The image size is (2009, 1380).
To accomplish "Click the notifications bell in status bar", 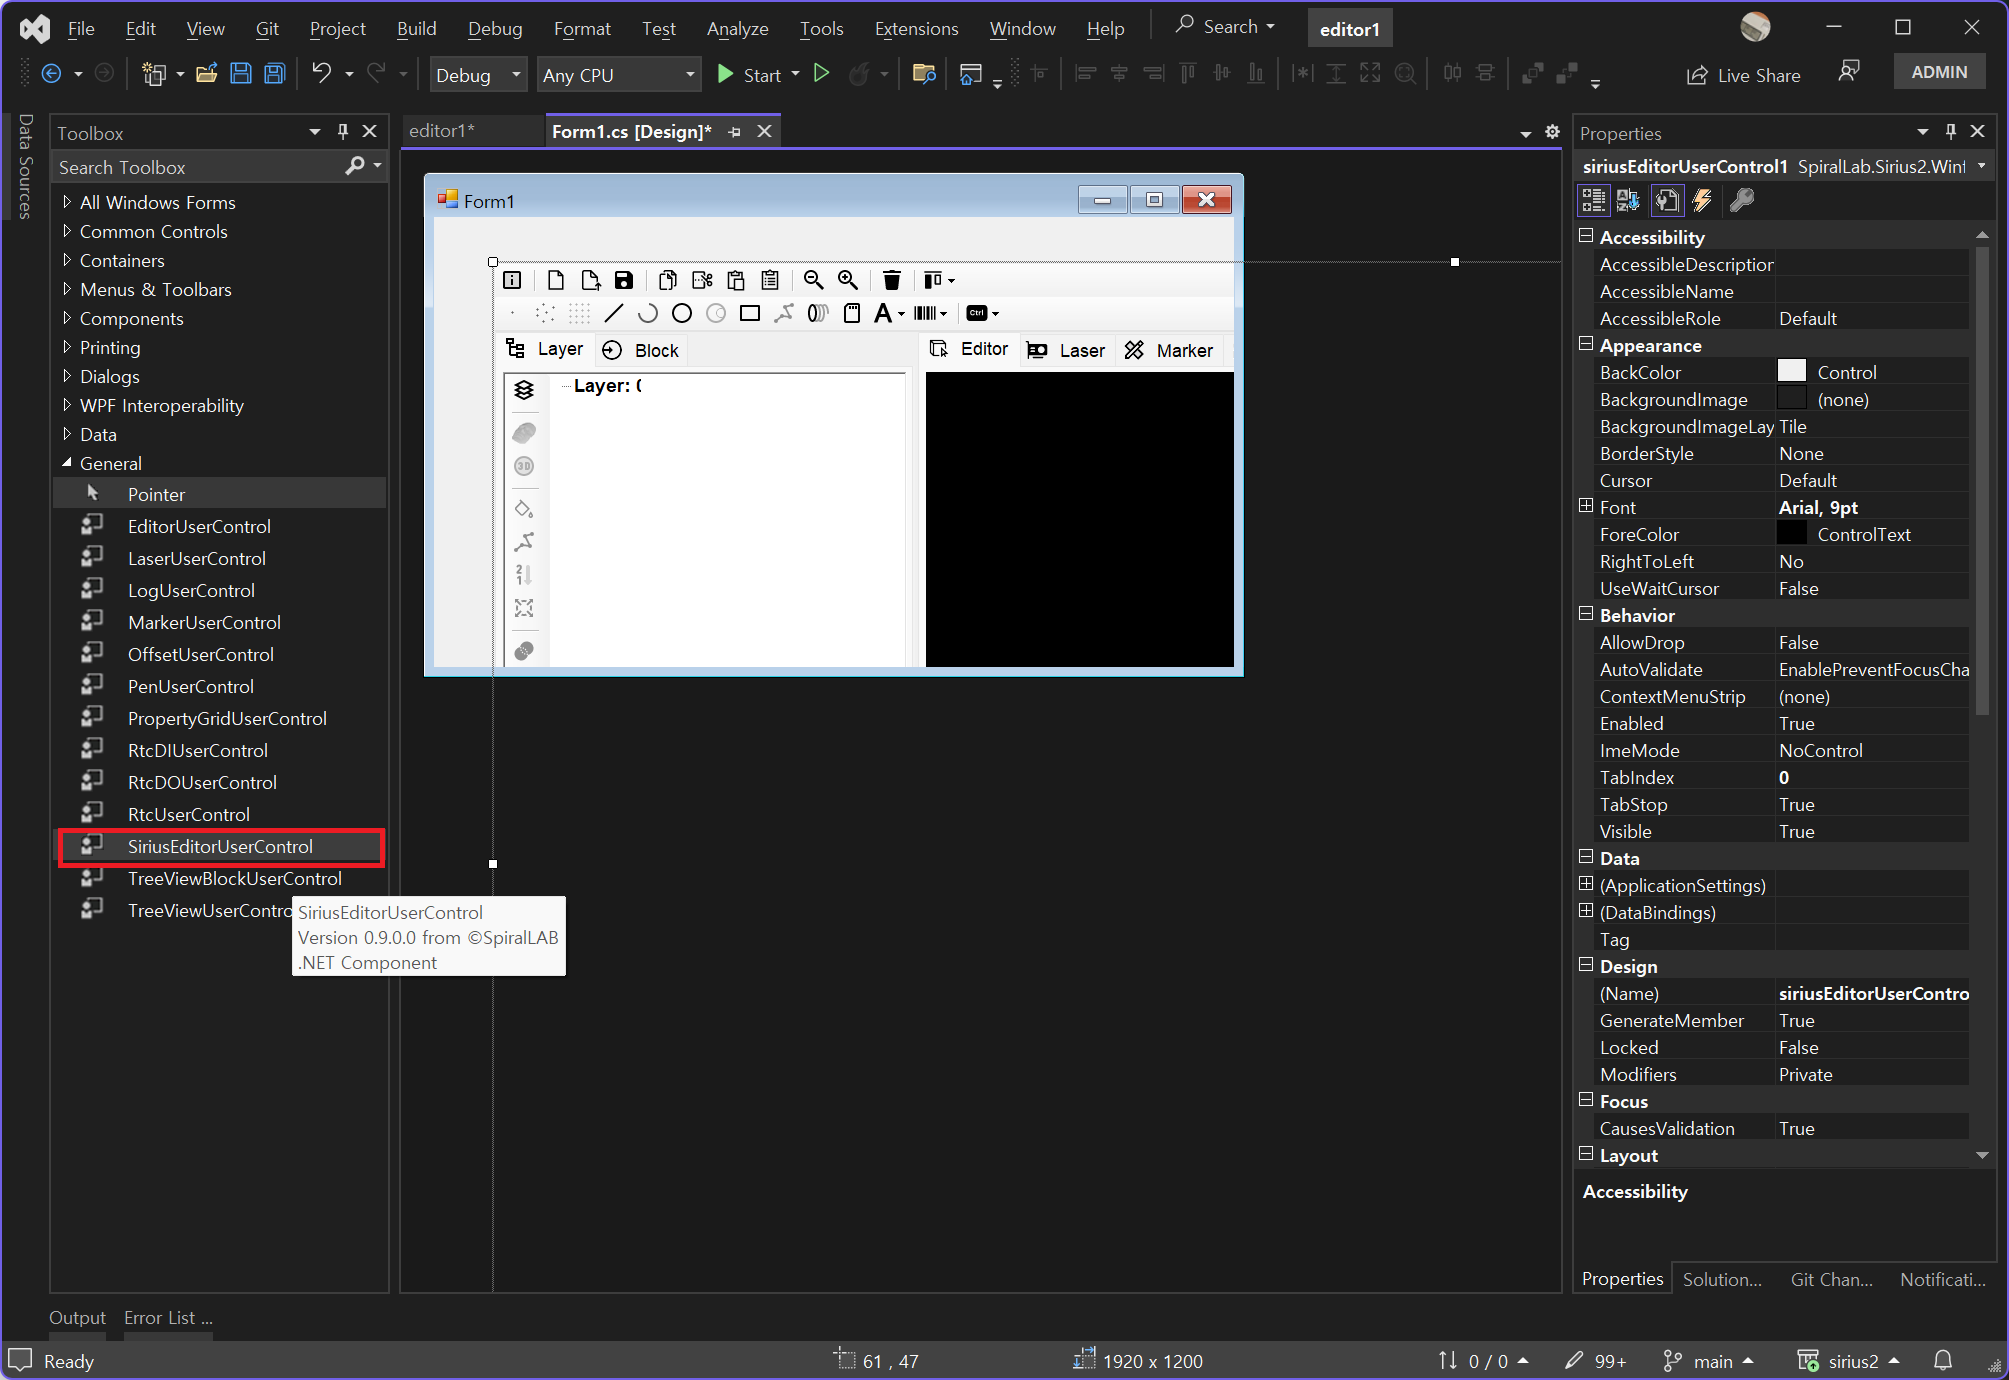I will pos(1943,1360).
